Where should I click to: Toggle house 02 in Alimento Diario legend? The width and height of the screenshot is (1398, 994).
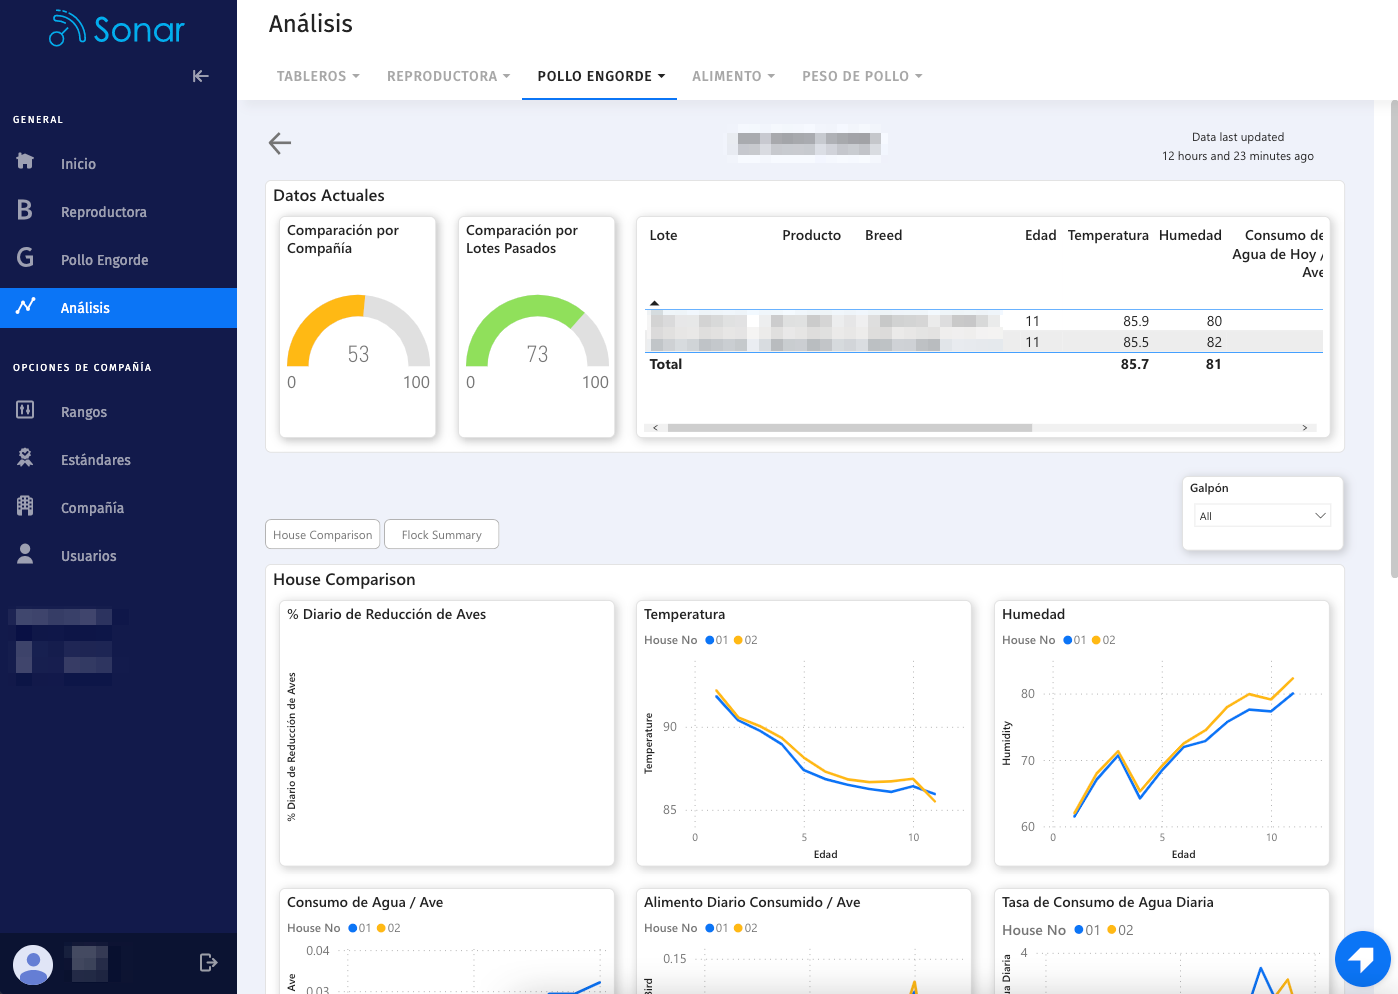[x=746, y=928]
